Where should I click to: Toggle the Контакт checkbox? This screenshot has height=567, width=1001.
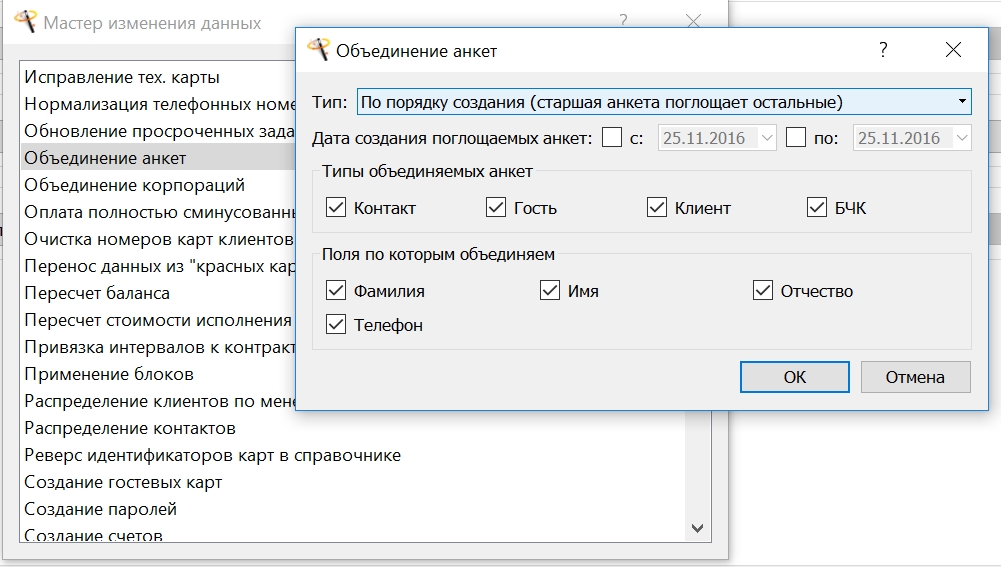pyautogui.click(x=336, y=207)
